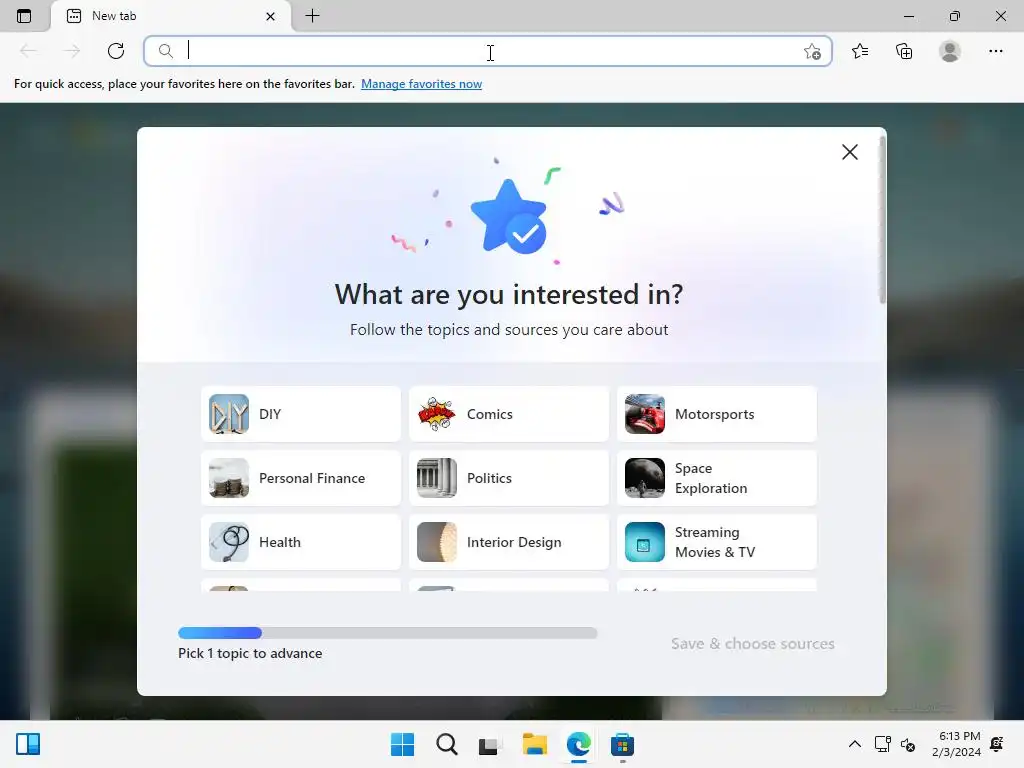Click the tab actions menu icon
This screenshot has width=1024, height=768.
pyautogui.click(x=24, y=16)
